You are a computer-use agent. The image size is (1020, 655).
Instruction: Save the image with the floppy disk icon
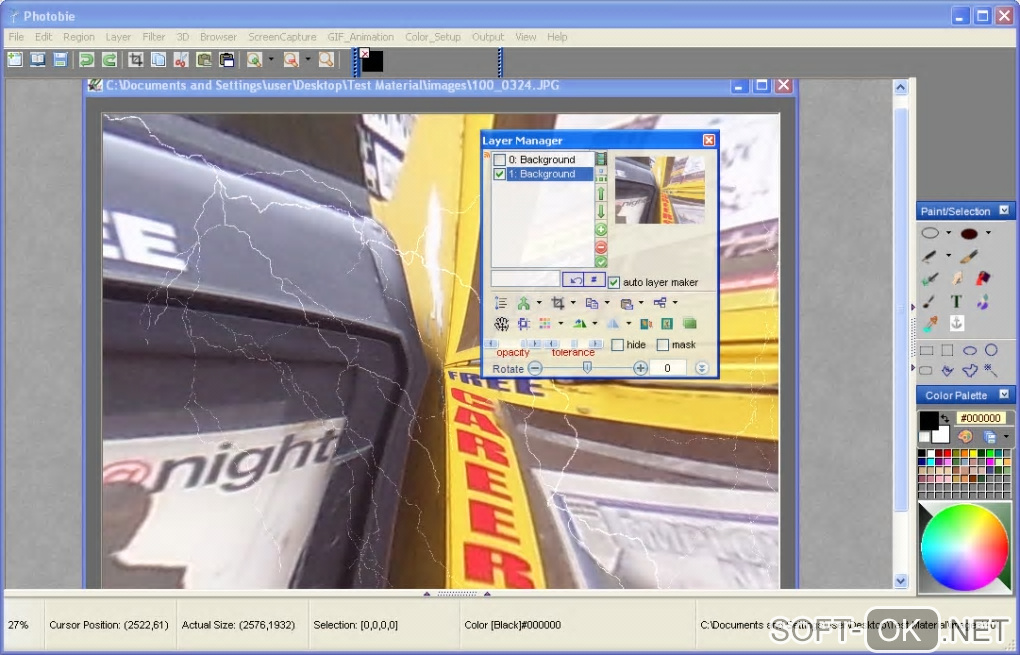60,60
